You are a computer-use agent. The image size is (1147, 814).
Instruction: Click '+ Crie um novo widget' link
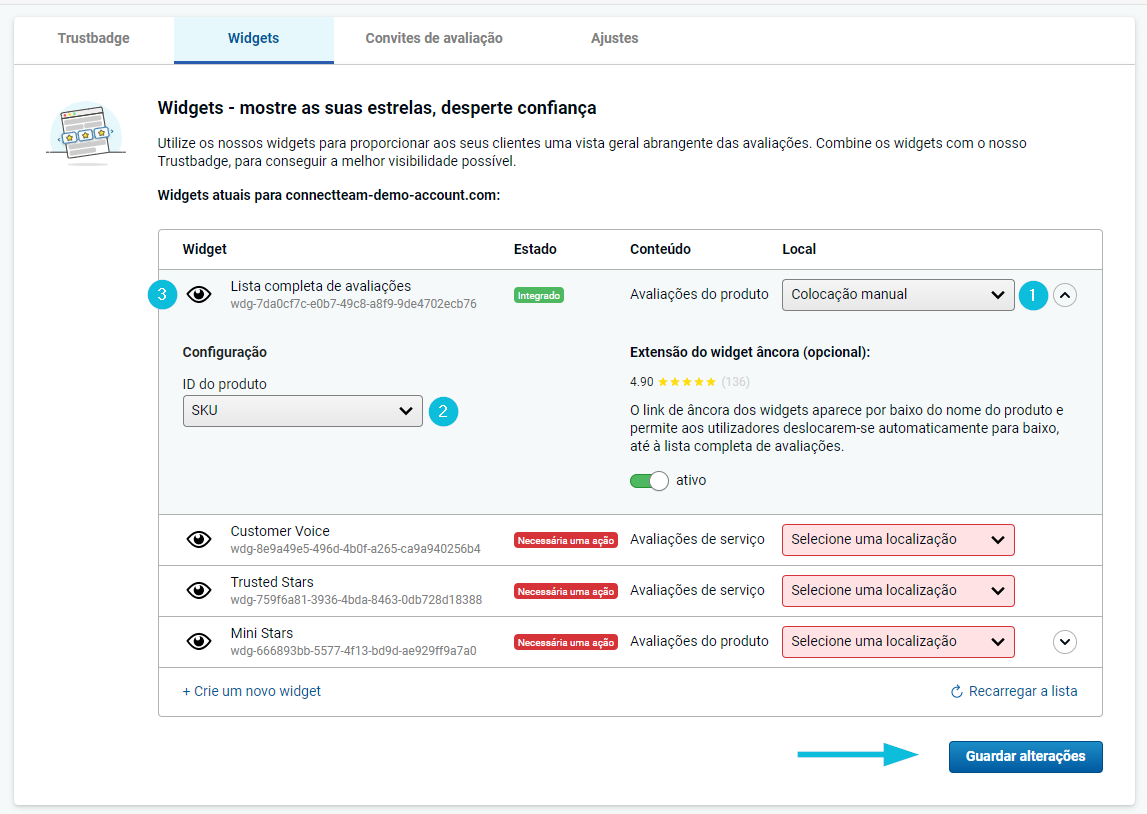click(x=252, y=691)
